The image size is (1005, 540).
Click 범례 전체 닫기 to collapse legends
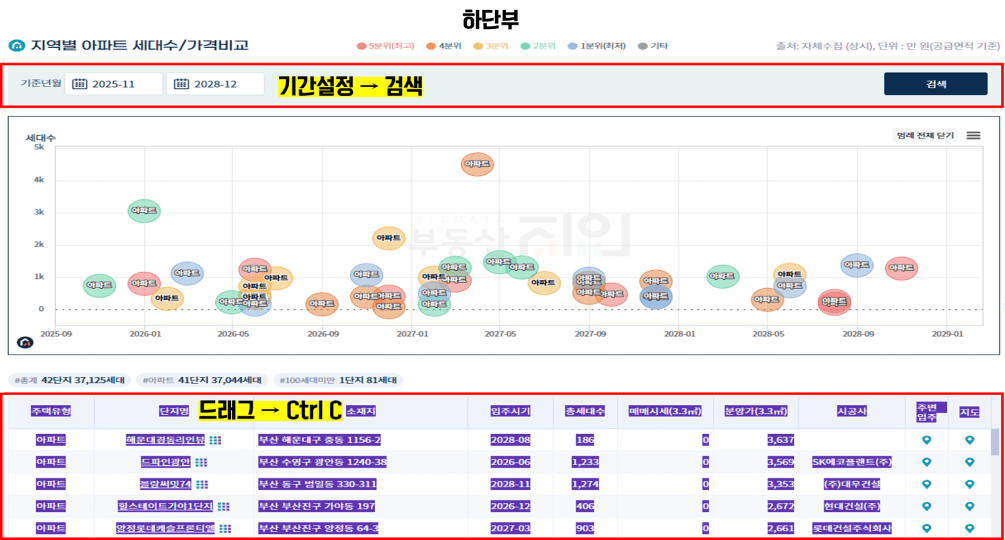(x=925, y=135)
